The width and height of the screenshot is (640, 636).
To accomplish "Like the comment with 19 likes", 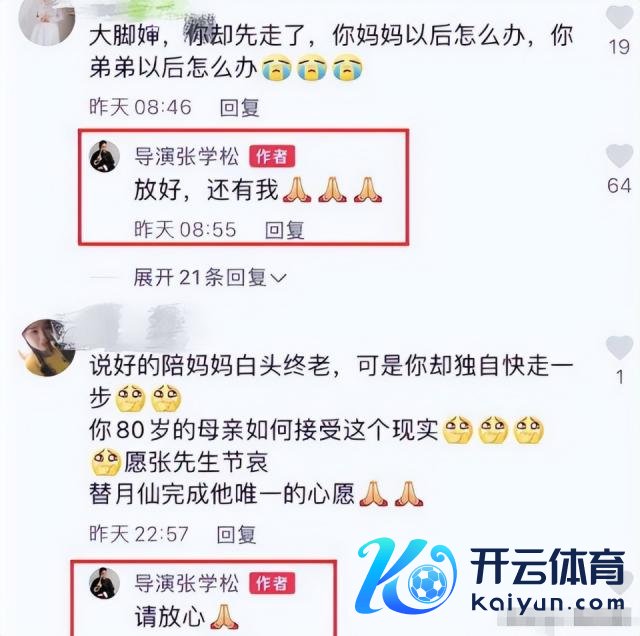I will pyautogui.click(x=619, y=16).
